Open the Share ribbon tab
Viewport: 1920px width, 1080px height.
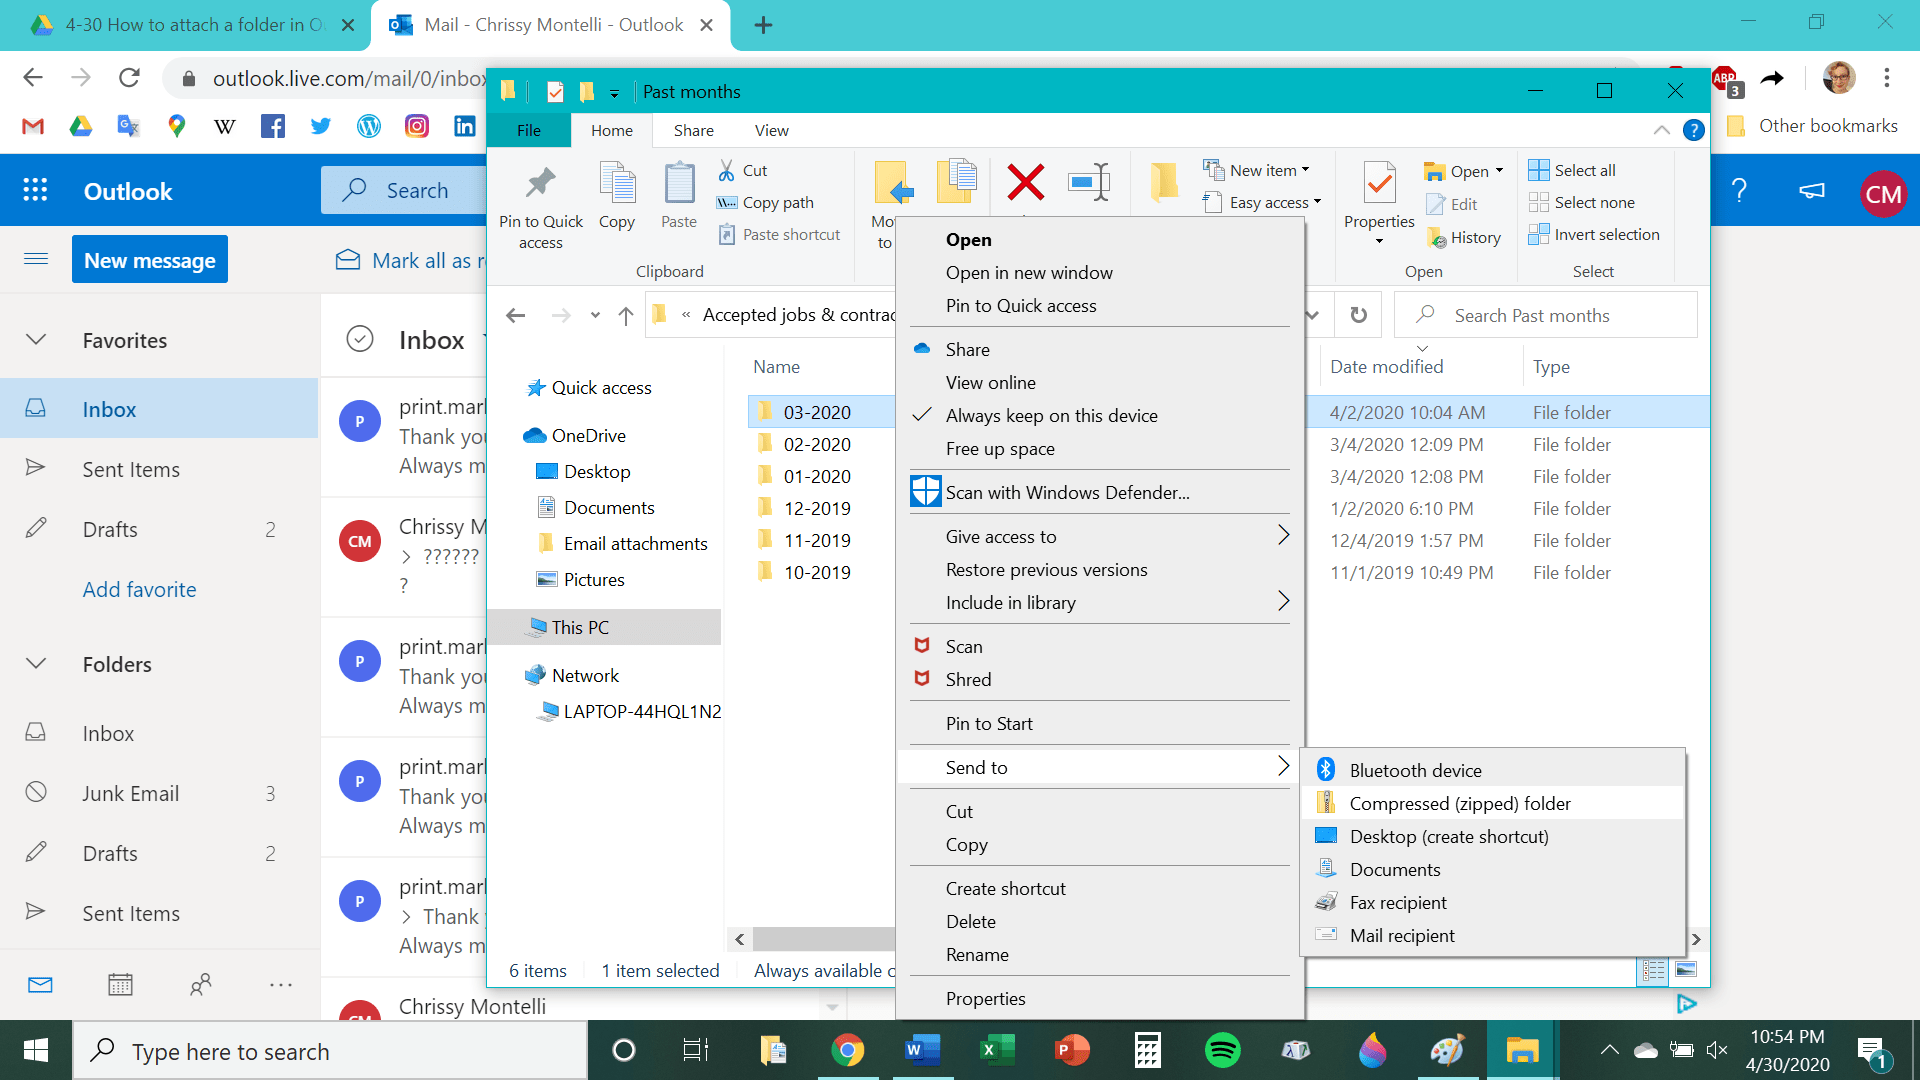pos(693,131)
